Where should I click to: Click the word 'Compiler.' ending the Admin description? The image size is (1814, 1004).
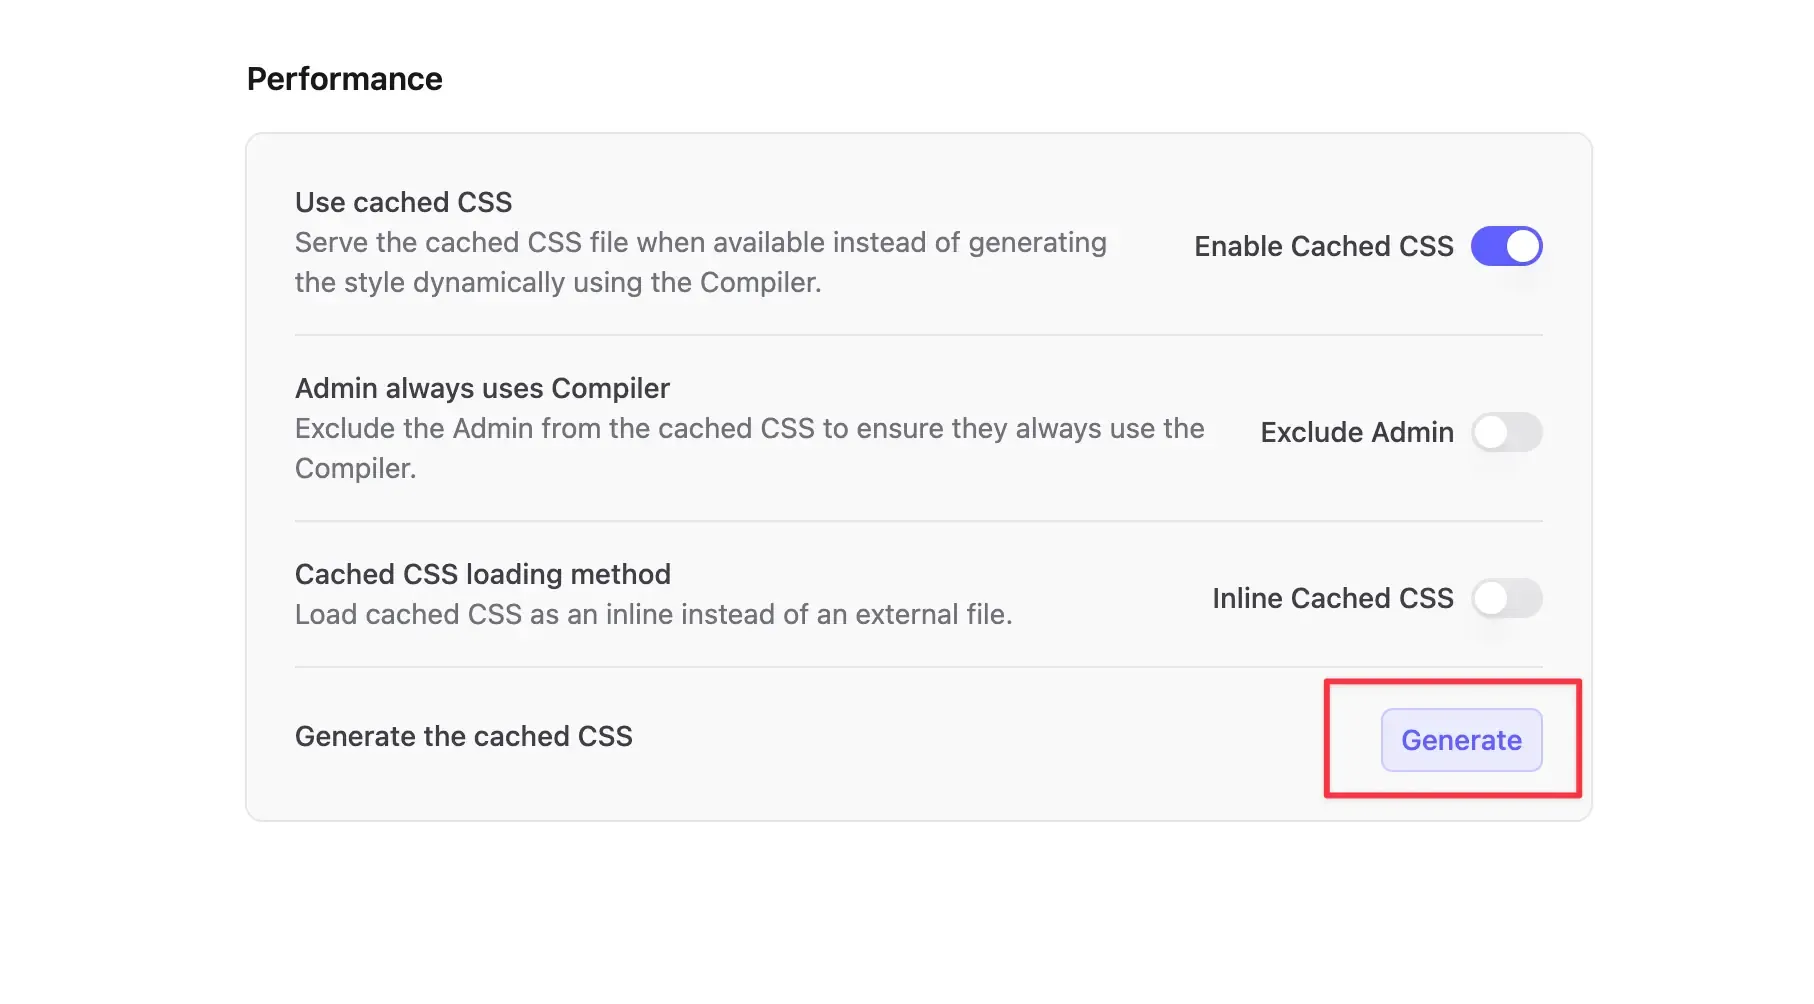pos(355,468)
